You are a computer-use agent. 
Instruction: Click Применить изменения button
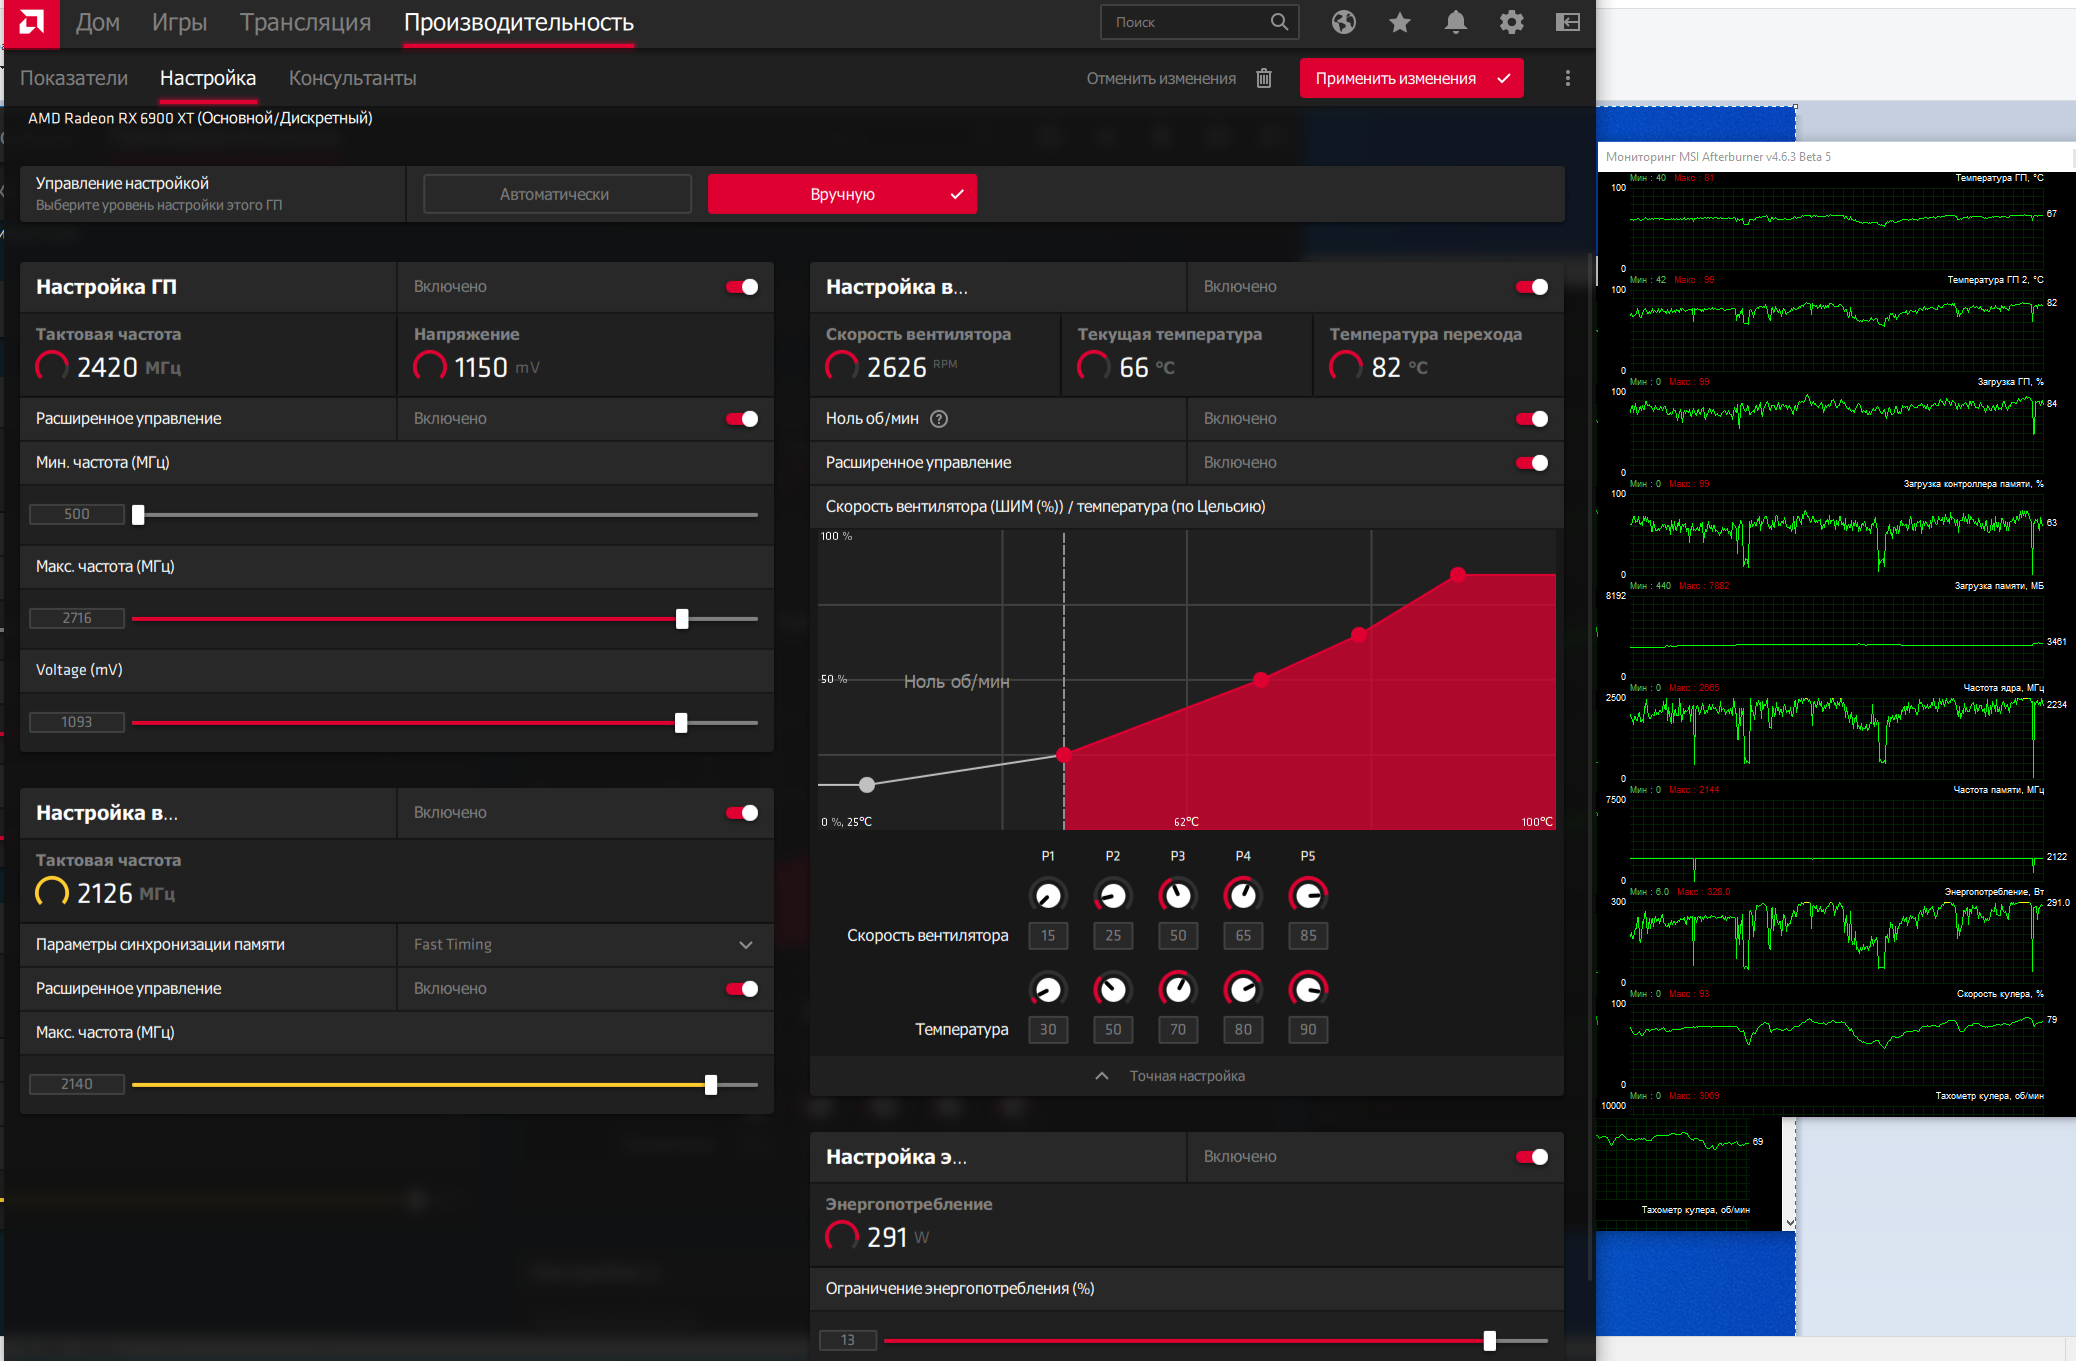(x=1410, y=78)
